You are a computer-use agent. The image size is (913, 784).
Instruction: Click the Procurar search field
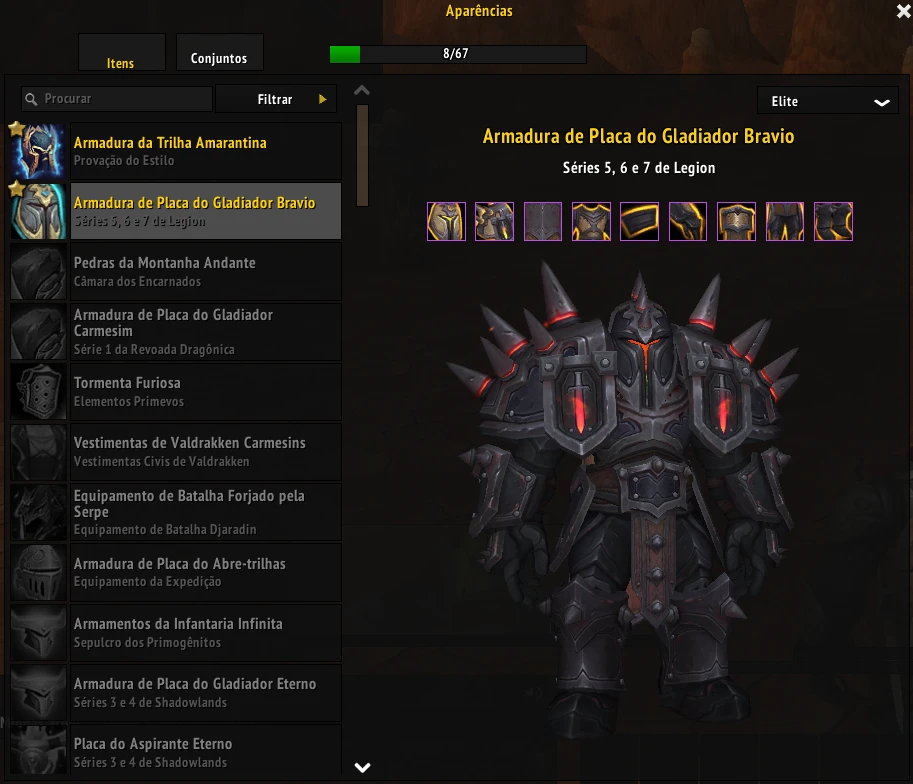coord(117,99)
